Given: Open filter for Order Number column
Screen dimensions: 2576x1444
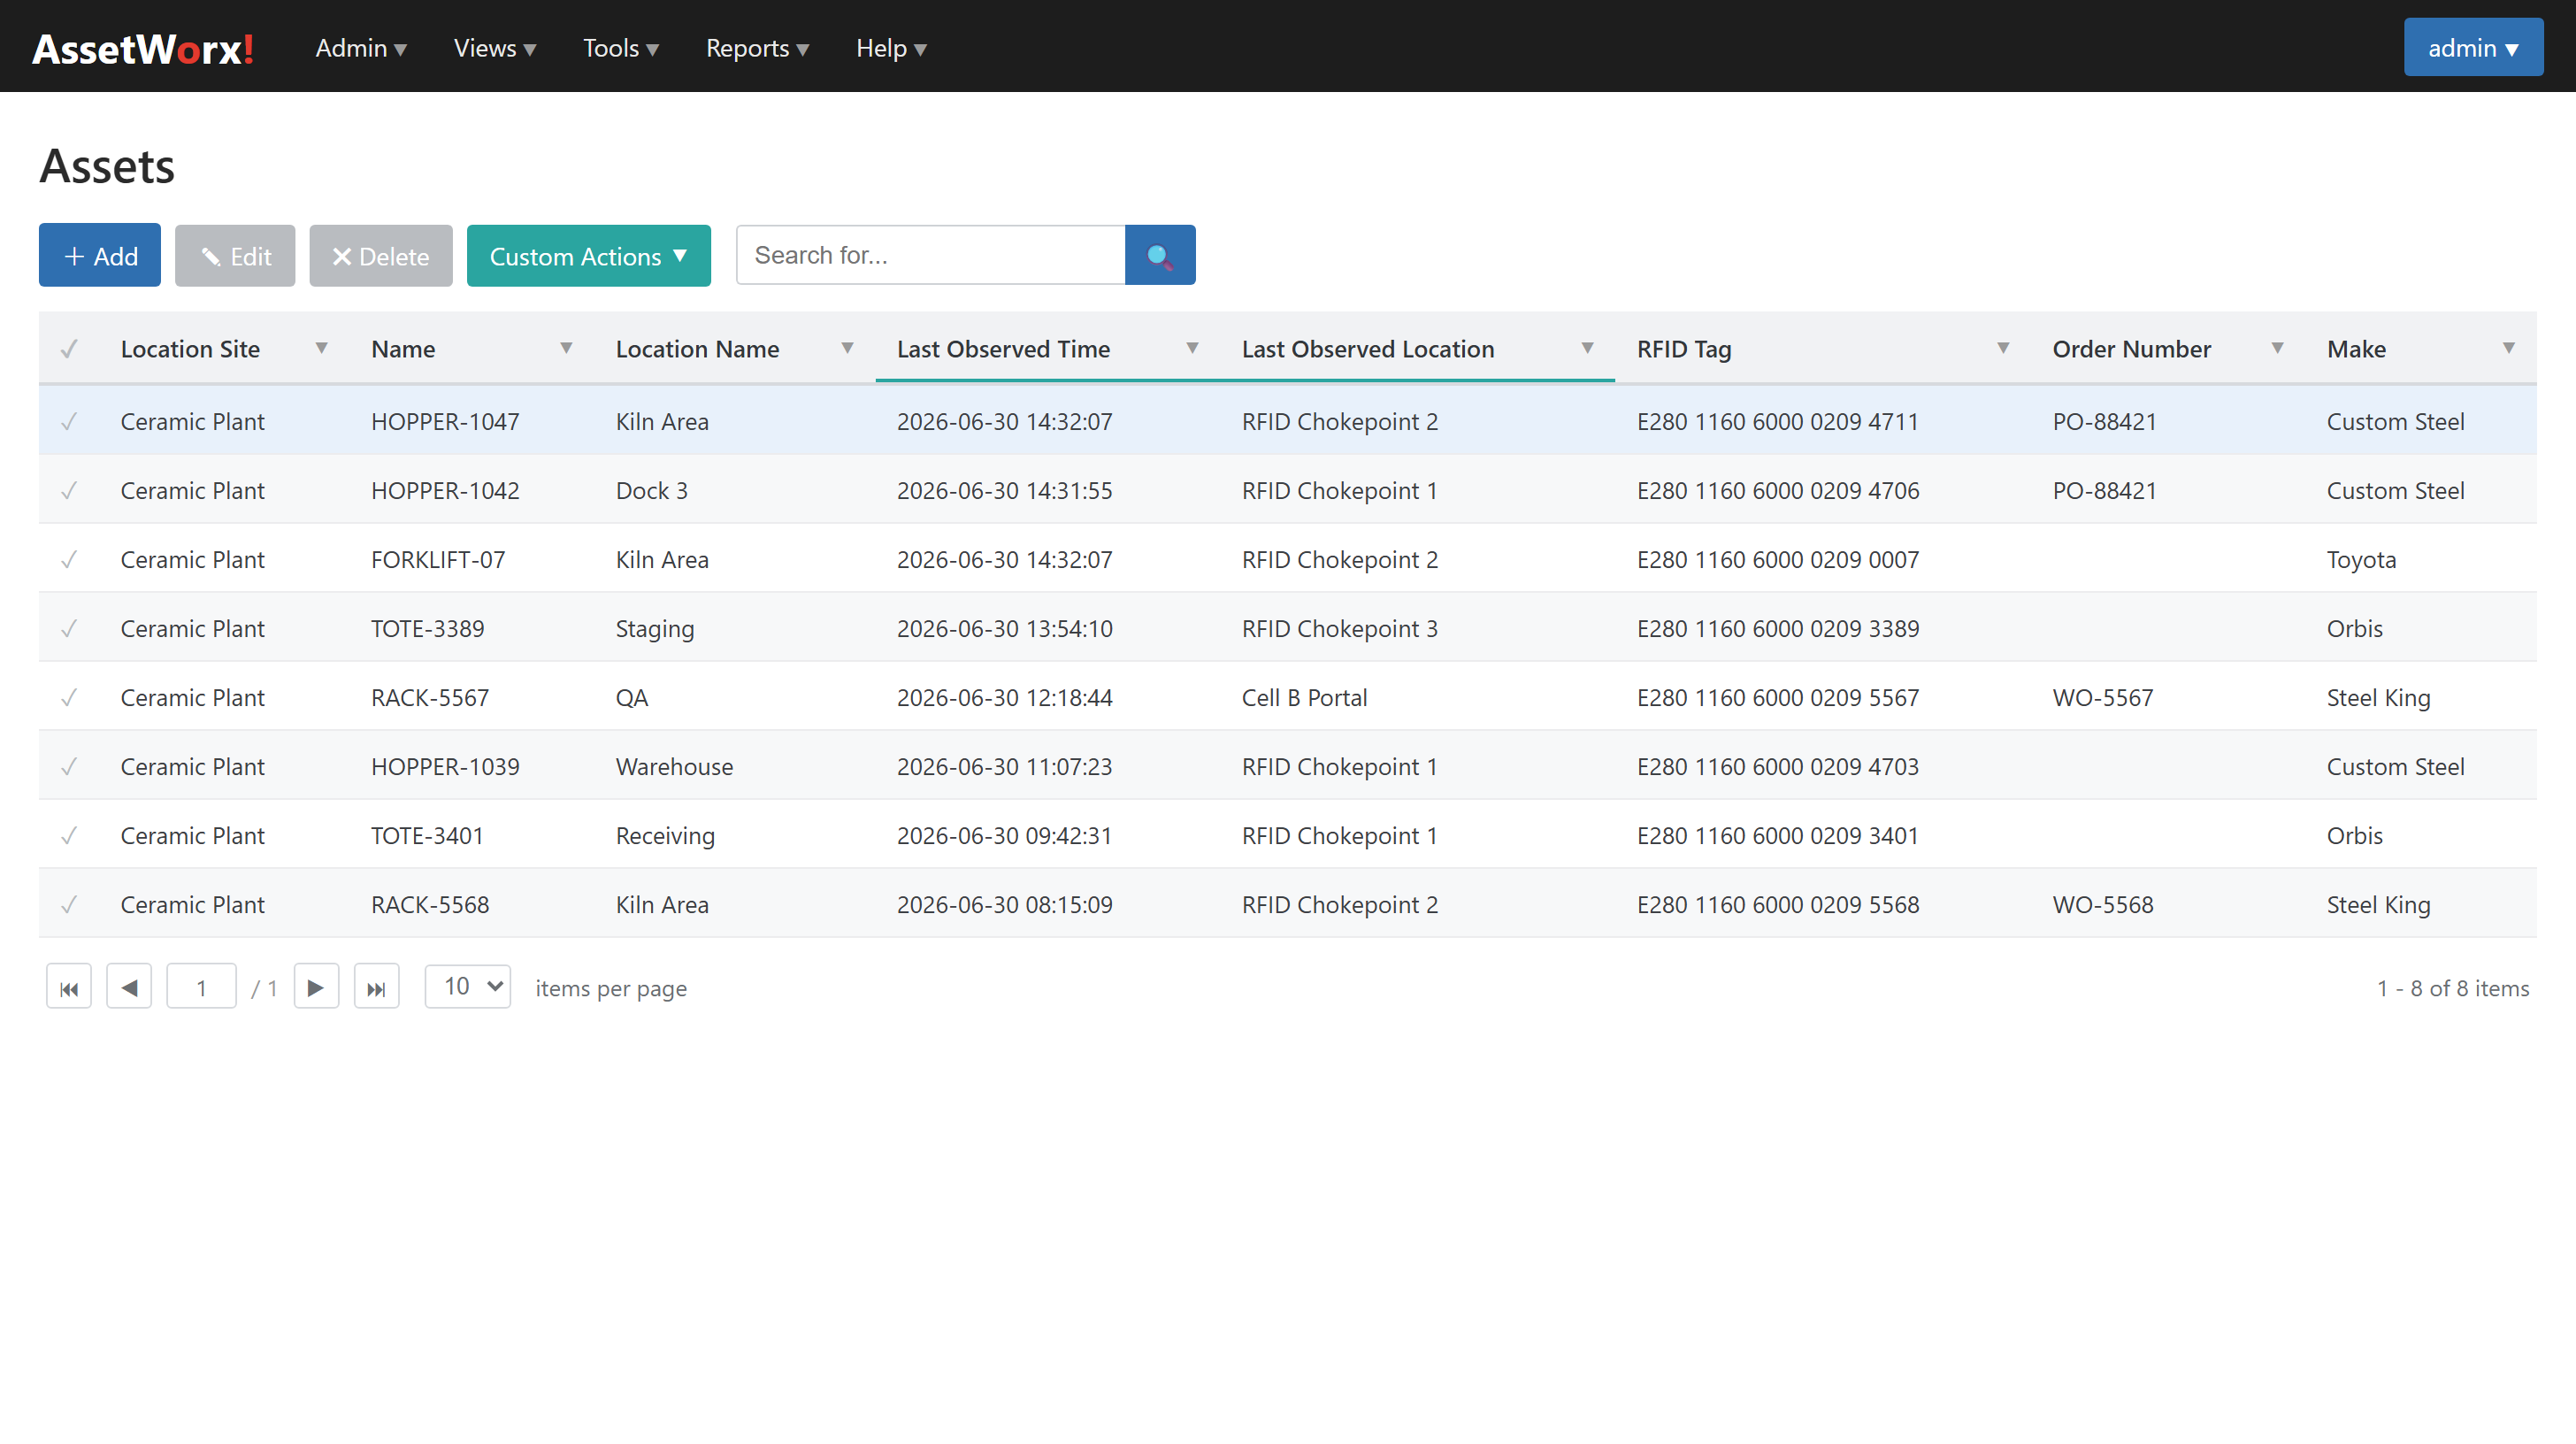Looking at the screenshot, I should [x=2277, y=348].
